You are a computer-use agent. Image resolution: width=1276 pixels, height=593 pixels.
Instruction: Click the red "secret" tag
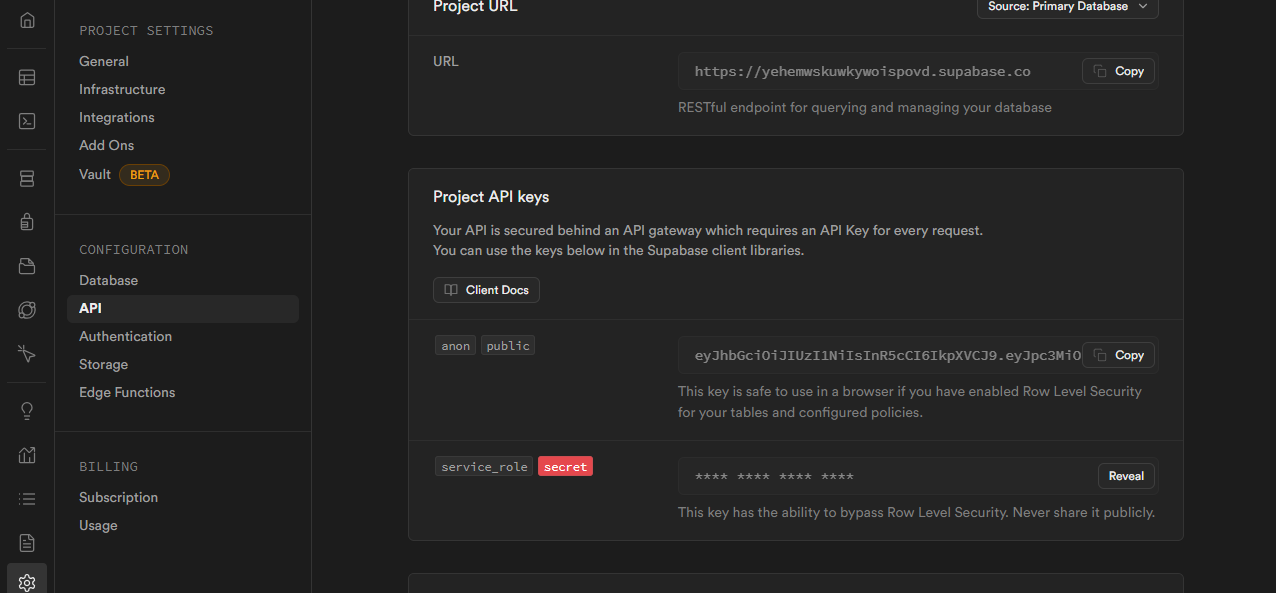coord(565,467)
